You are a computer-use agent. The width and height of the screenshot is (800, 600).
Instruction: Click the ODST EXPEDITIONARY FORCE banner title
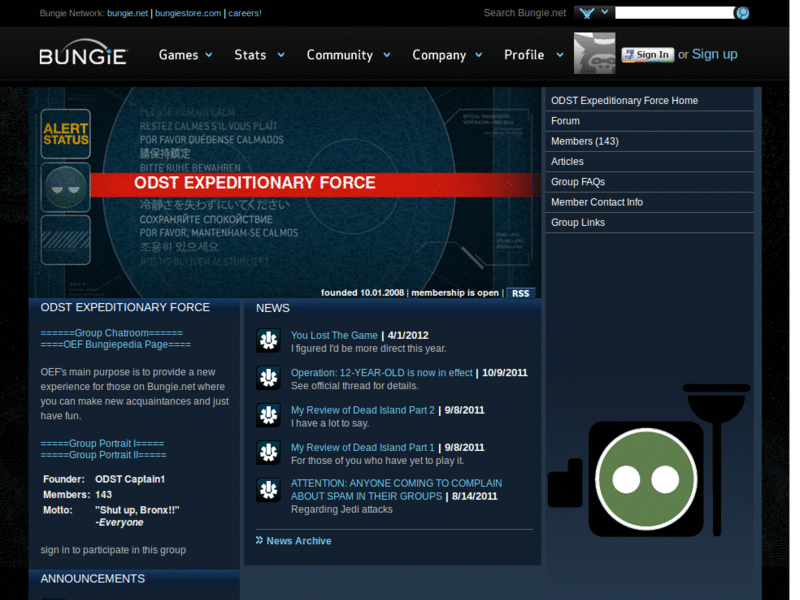[255, 183]
